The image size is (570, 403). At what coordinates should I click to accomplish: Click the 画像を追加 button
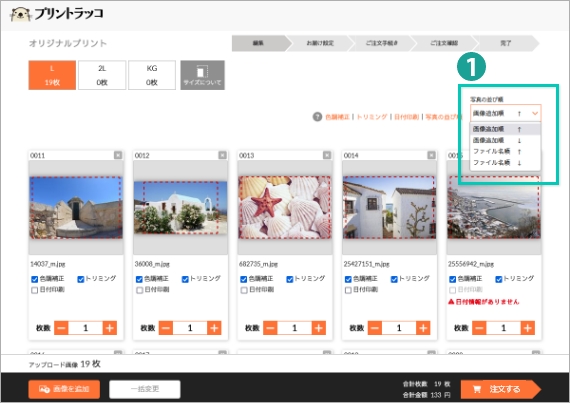[x=64, y=389]
